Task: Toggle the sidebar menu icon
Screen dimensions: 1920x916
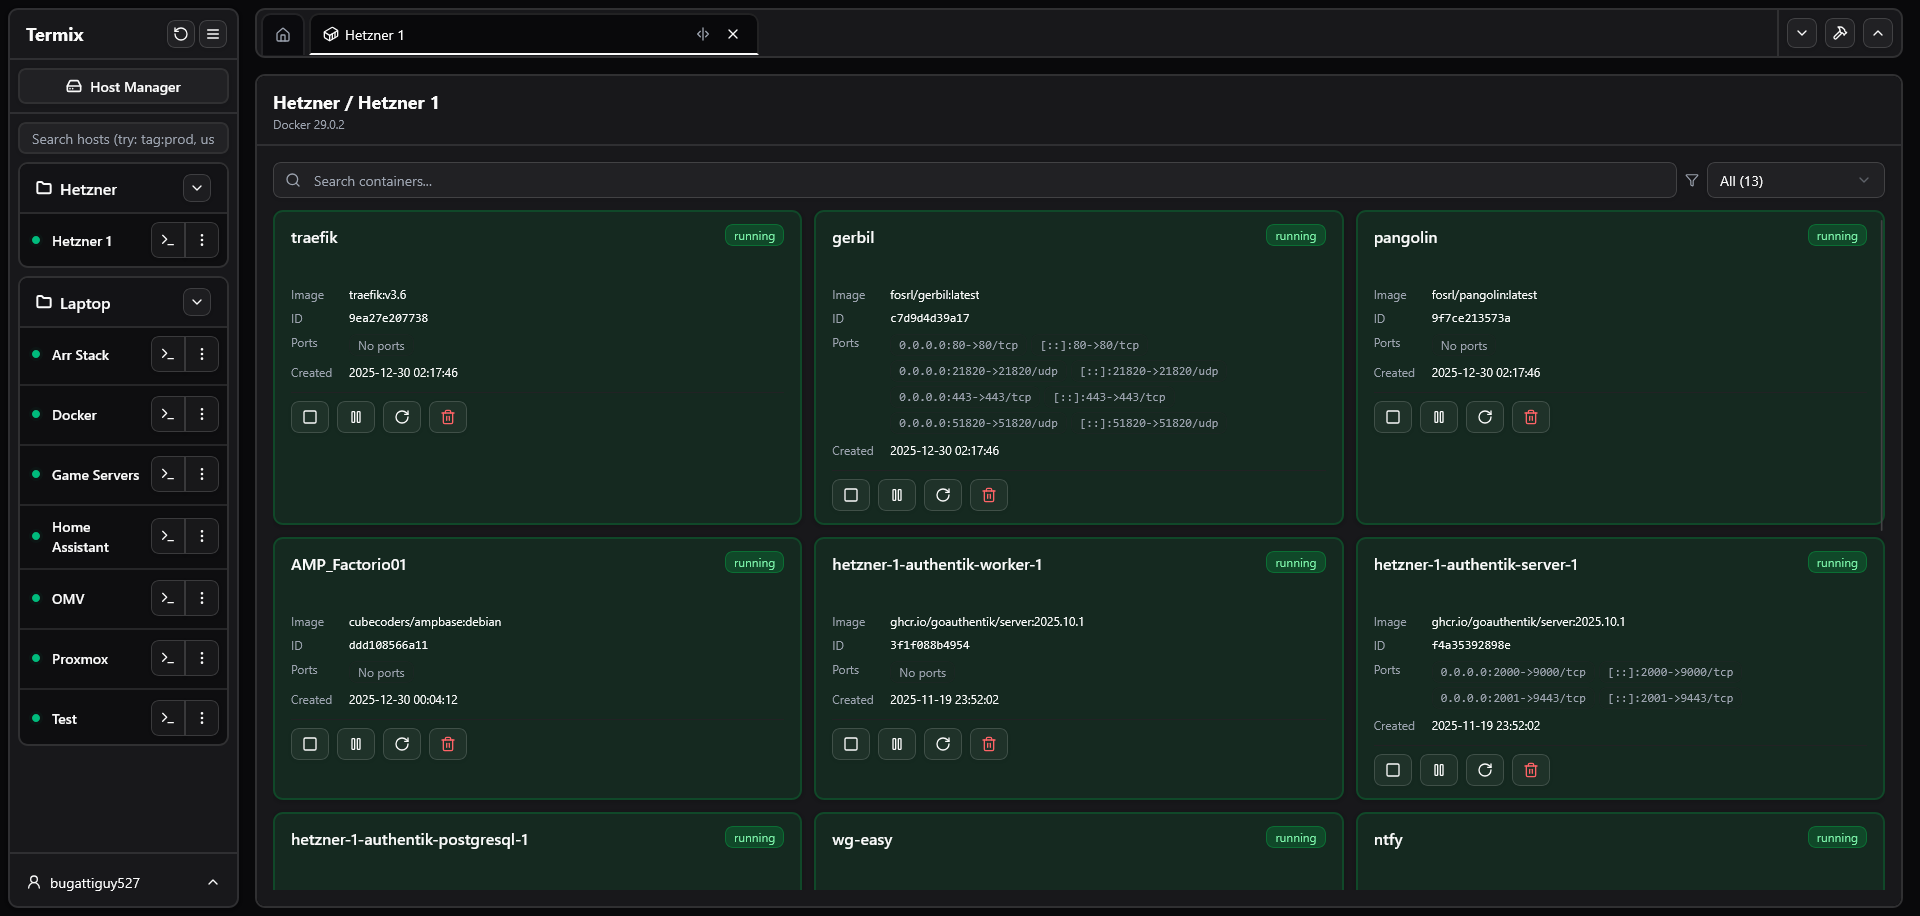Action: [x=213, y=34]
